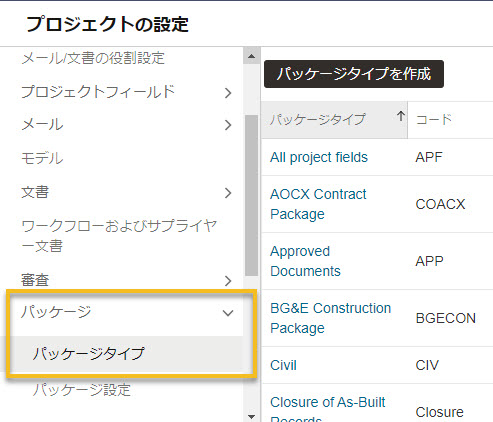
Task: Click the sort arrow on パッケージタイプ column
Action: (x=401, y=117)
